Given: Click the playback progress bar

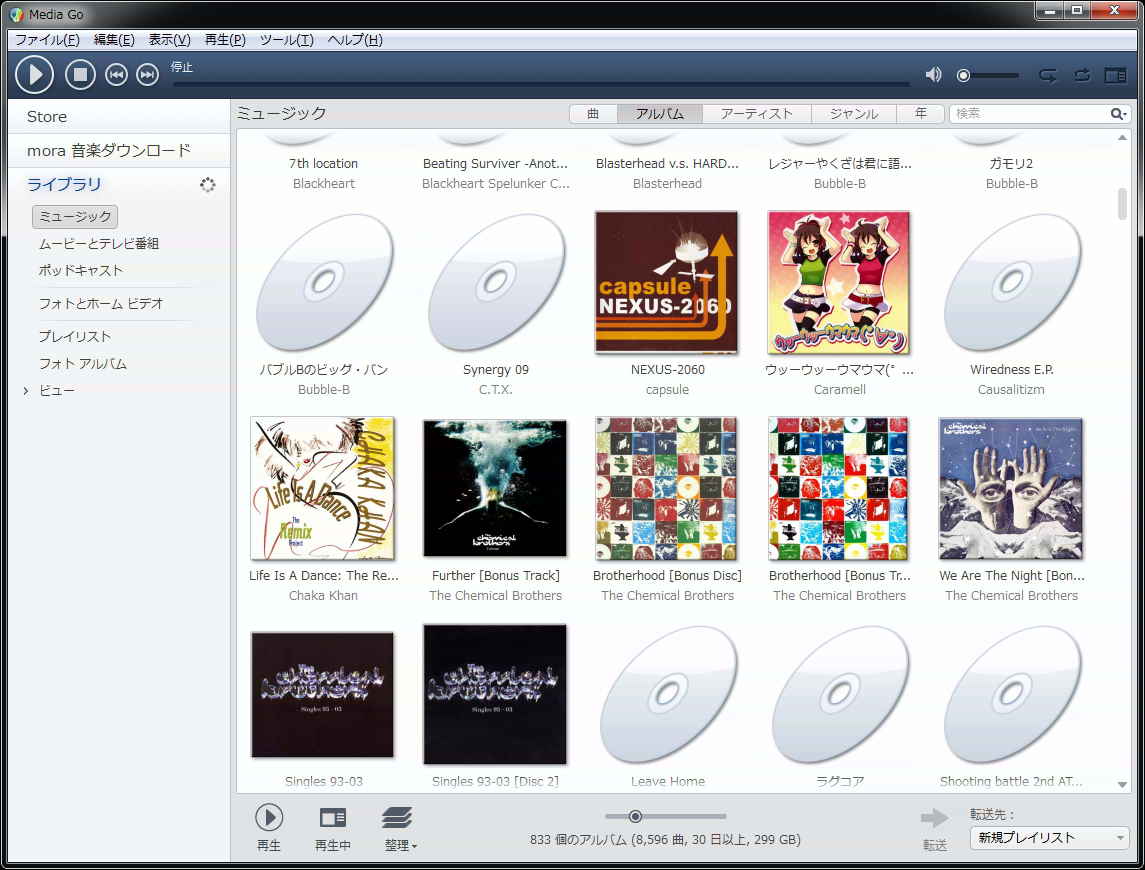Looking at the screenshot, I should (541, 85).
